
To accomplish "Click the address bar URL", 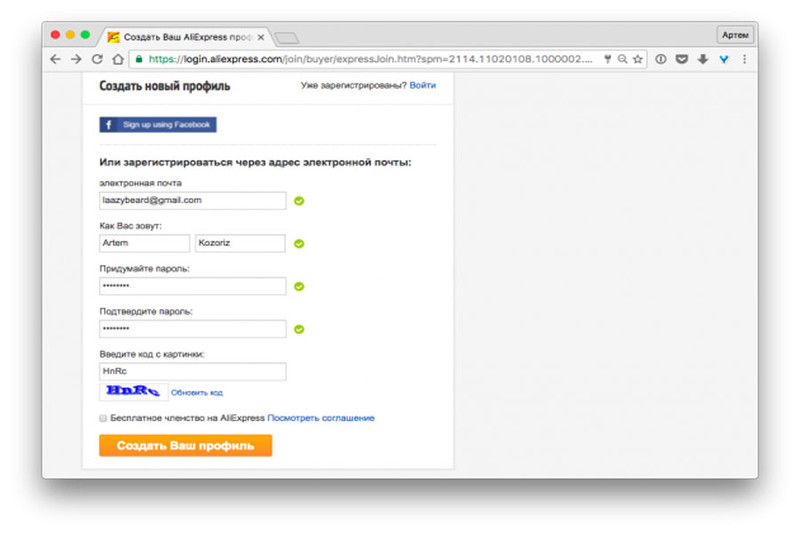I will [x=370, y=59].
